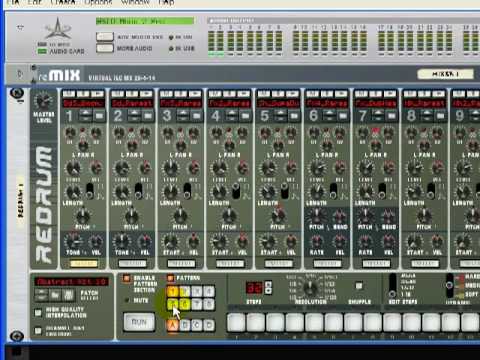Increase the Steps count stepper
Screen dimensions: 480x360
tap(268, 284)
